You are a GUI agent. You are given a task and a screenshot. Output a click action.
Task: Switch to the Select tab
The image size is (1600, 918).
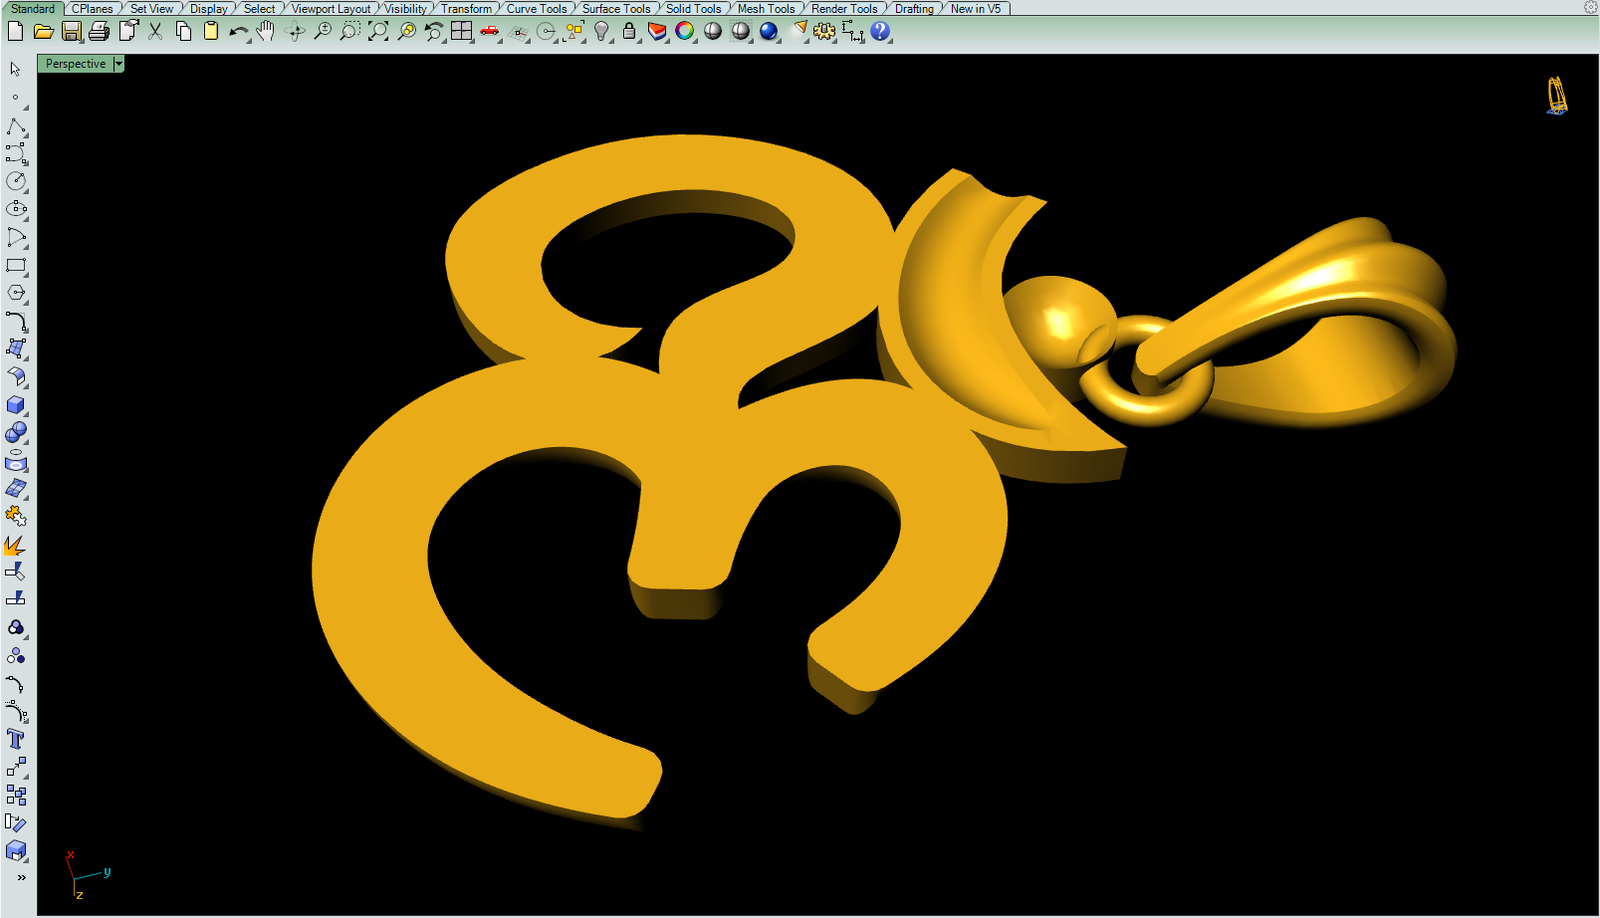(x=259, y=8)
